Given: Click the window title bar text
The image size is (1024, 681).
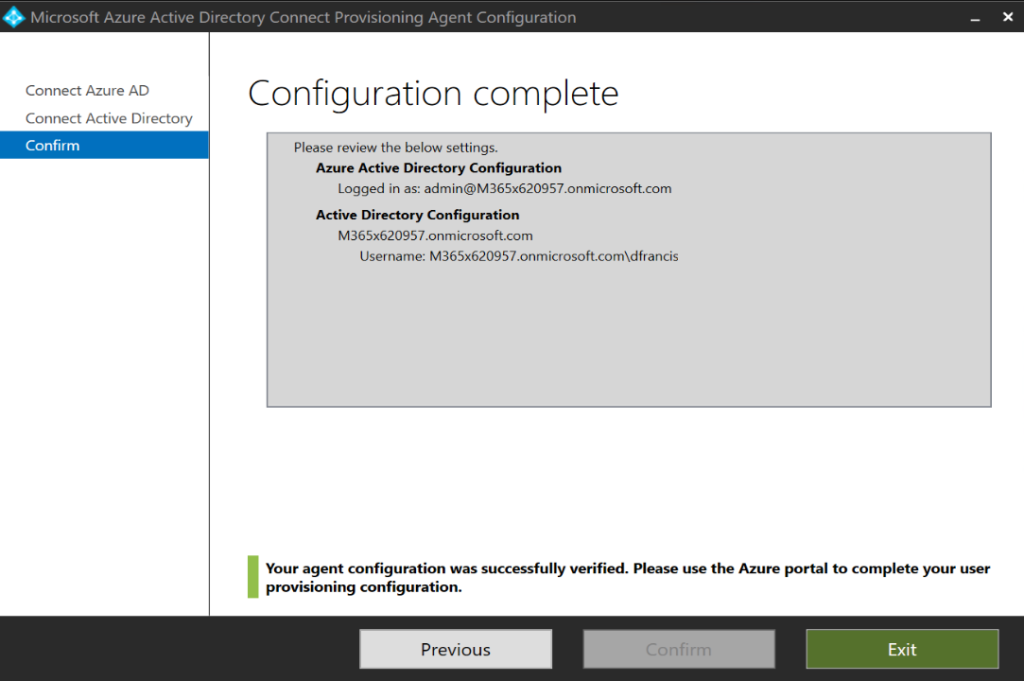Looking at the screenshot, I should click(303, 16).
